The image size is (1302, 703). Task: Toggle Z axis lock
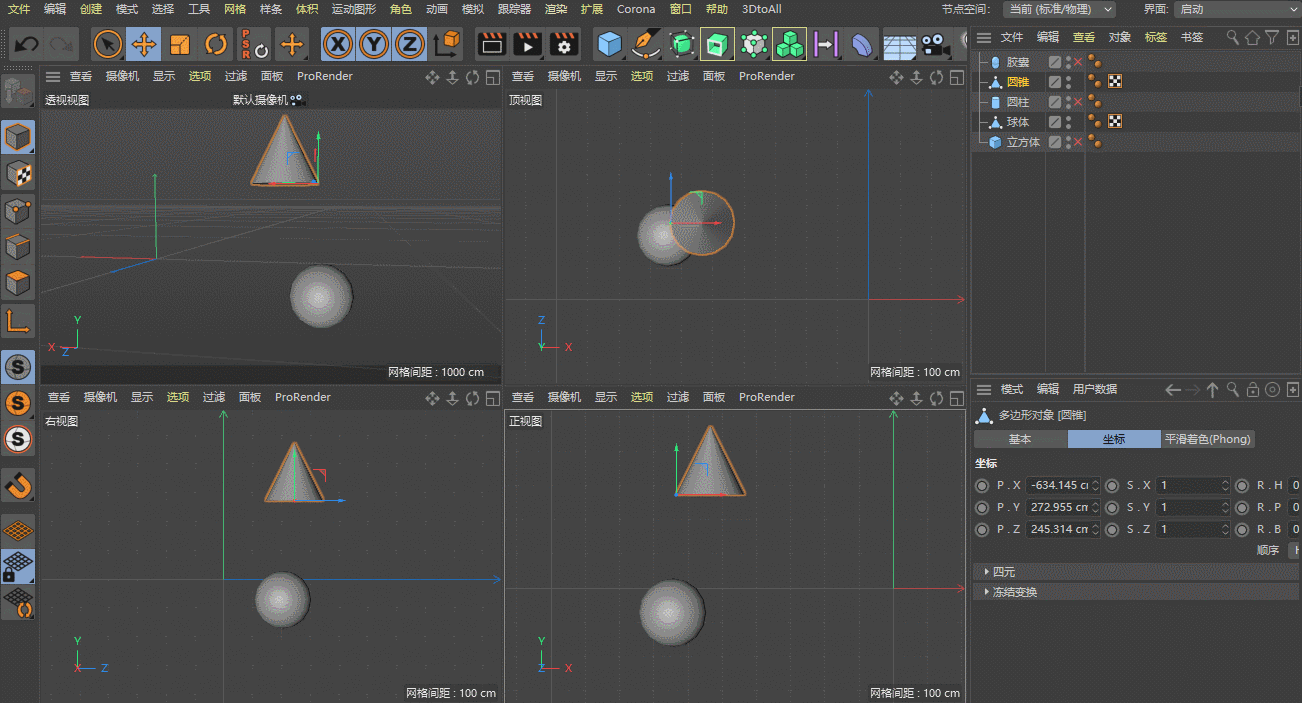(409, 44)
